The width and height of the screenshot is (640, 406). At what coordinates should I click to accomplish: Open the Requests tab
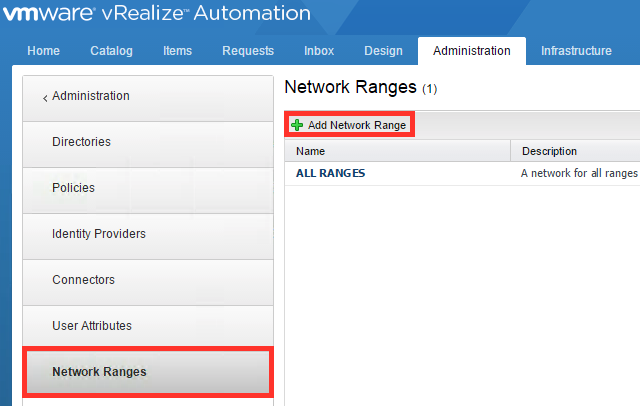pyautogui.click(x=248, y=51)
